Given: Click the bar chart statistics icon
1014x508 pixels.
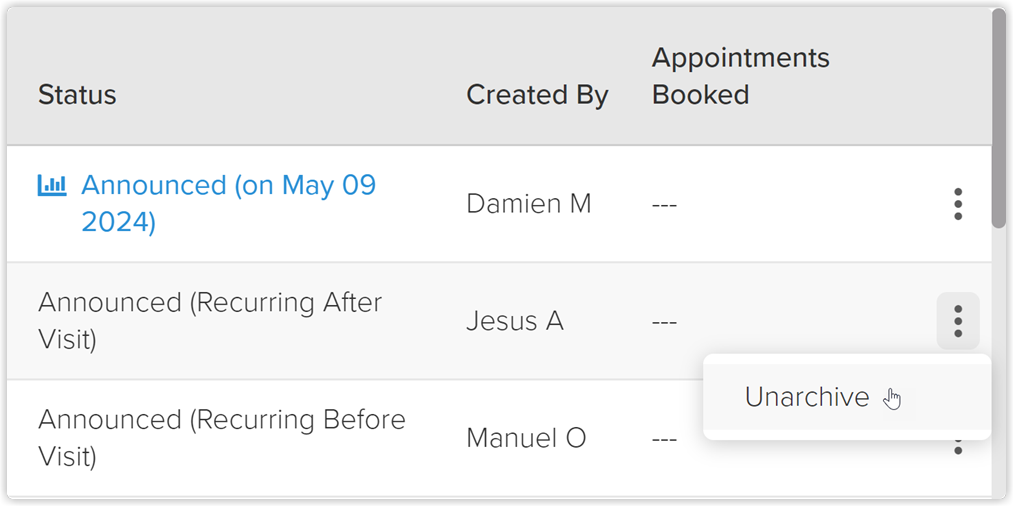Looking at the screenshot, I should pos(52,185).
